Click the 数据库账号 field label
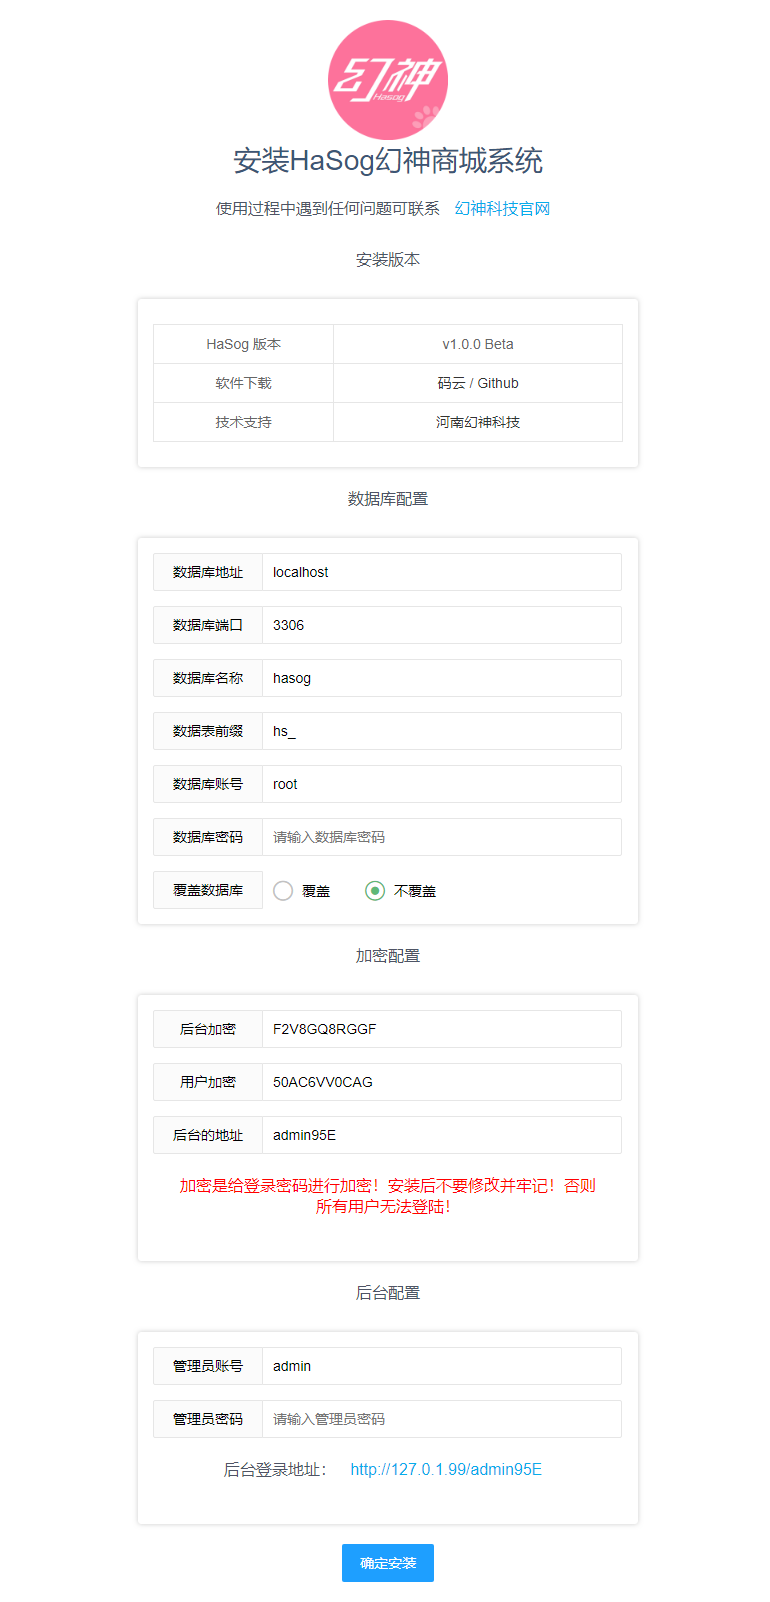The height and width of the screenshot is (1602, 770). (208, 784)
